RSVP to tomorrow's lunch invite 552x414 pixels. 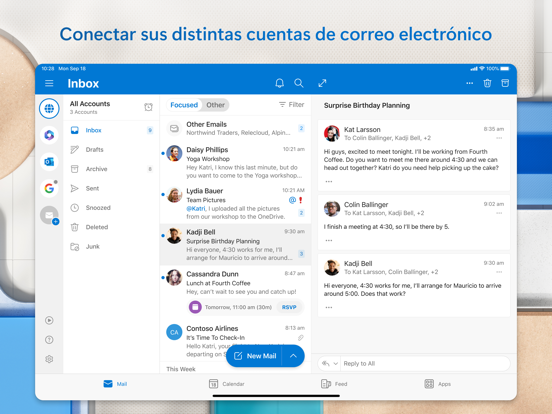click(289, 307)
